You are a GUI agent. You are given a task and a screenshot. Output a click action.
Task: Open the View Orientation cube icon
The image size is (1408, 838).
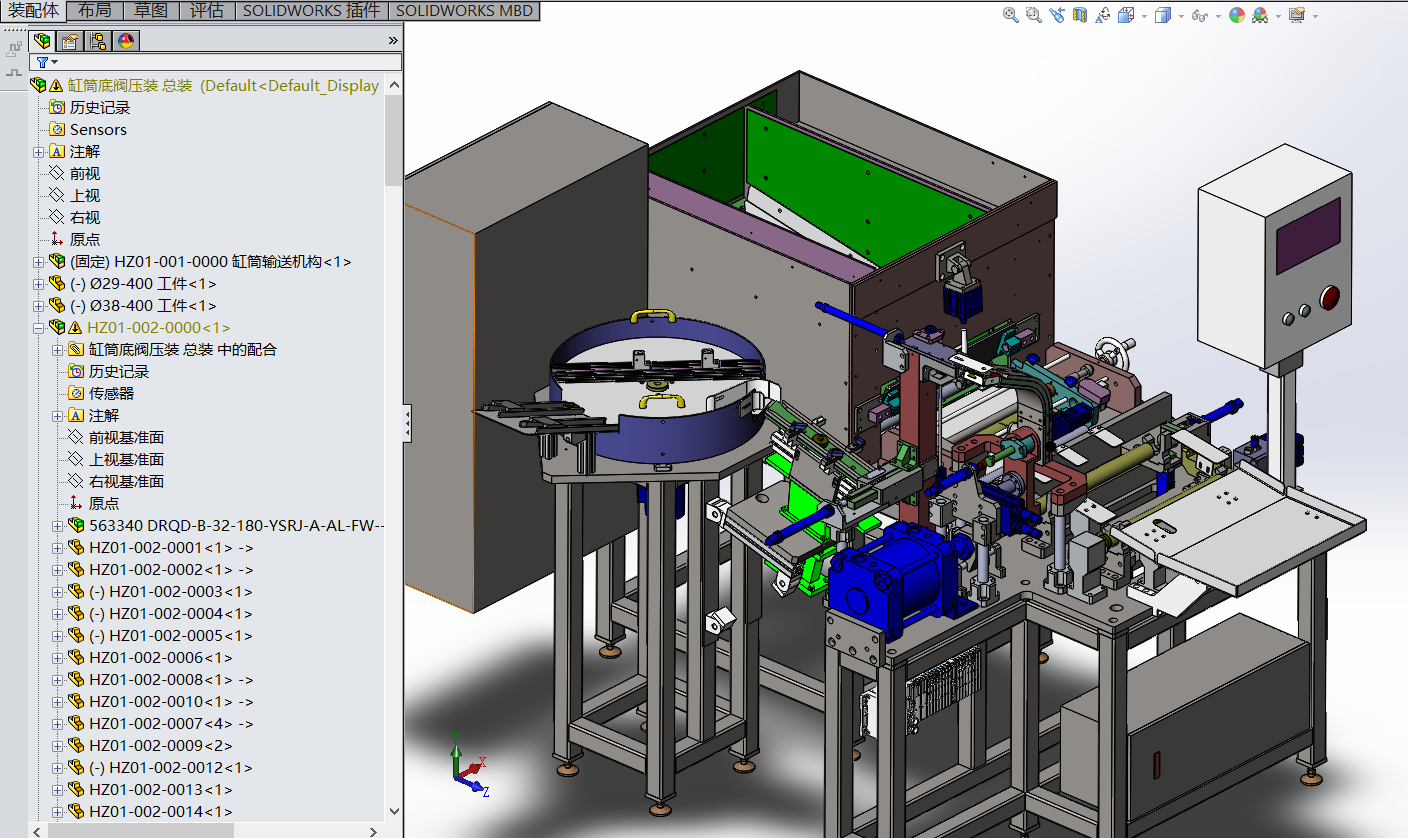(x=1125, y=15)
